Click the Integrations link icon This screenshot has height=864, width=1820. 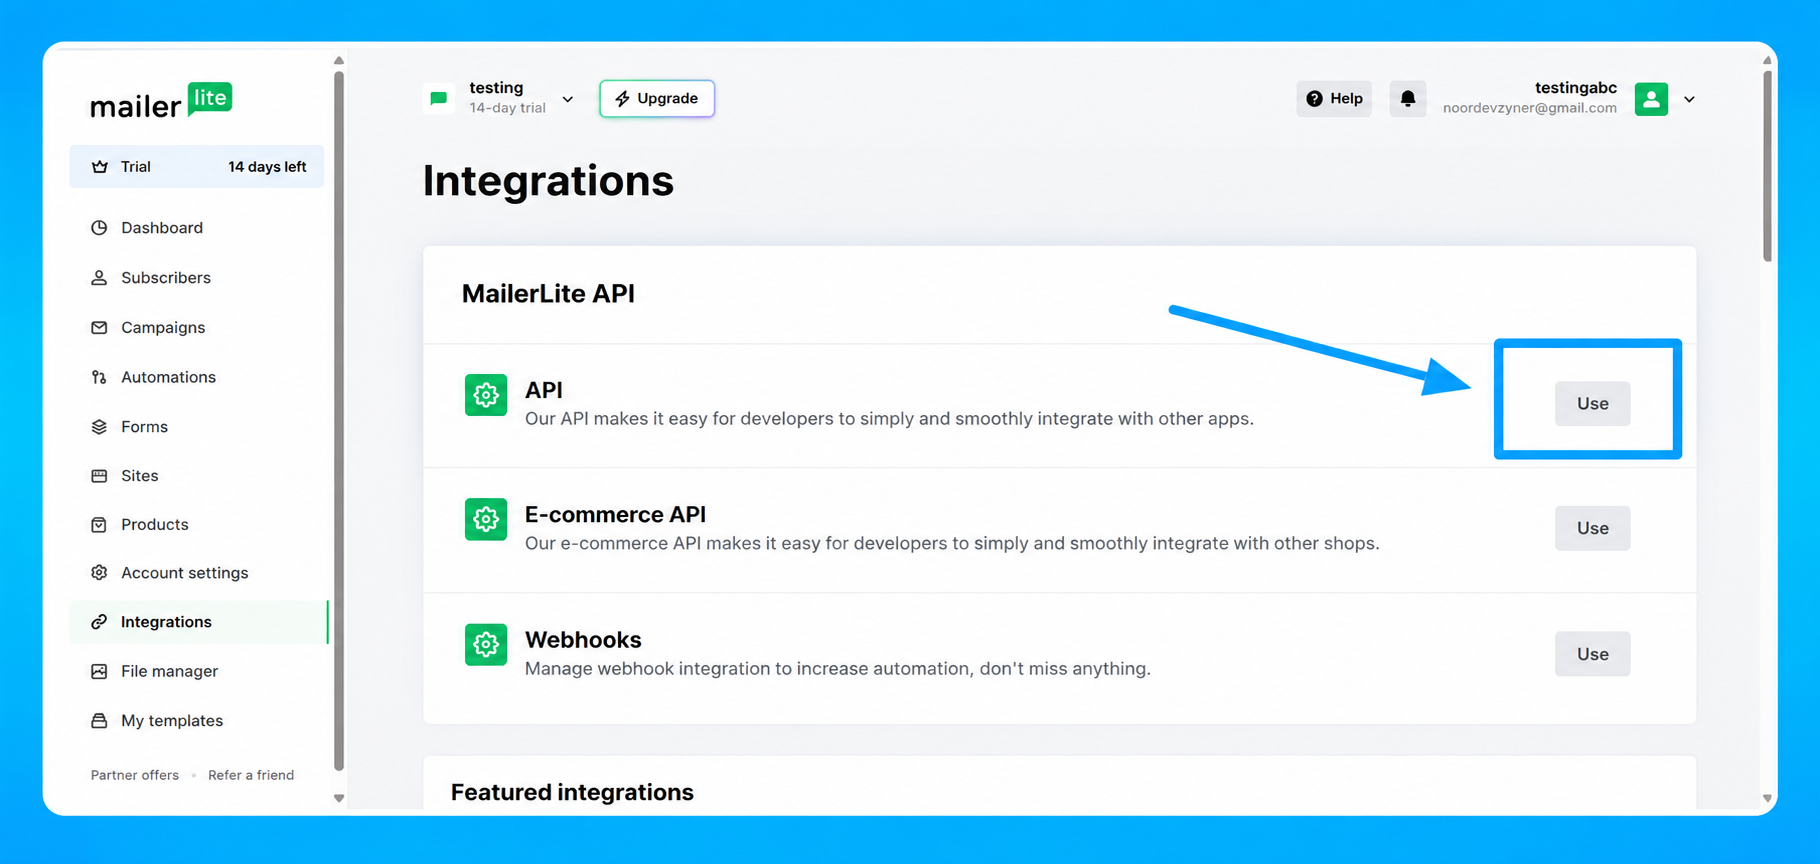click(99, 622)
